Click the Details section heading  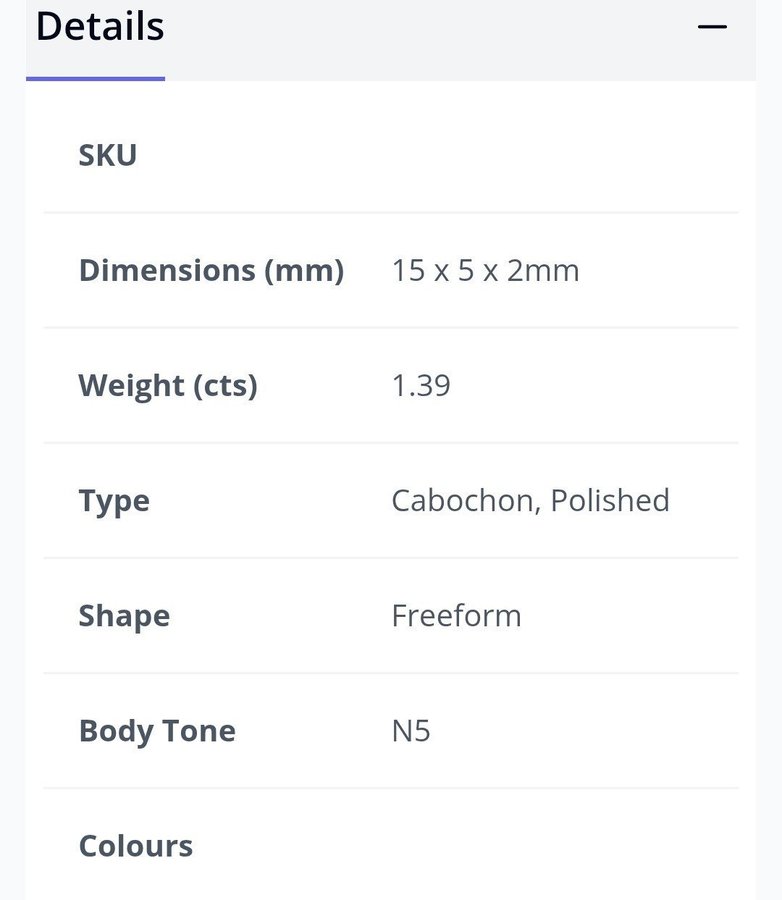click(100, 26)
